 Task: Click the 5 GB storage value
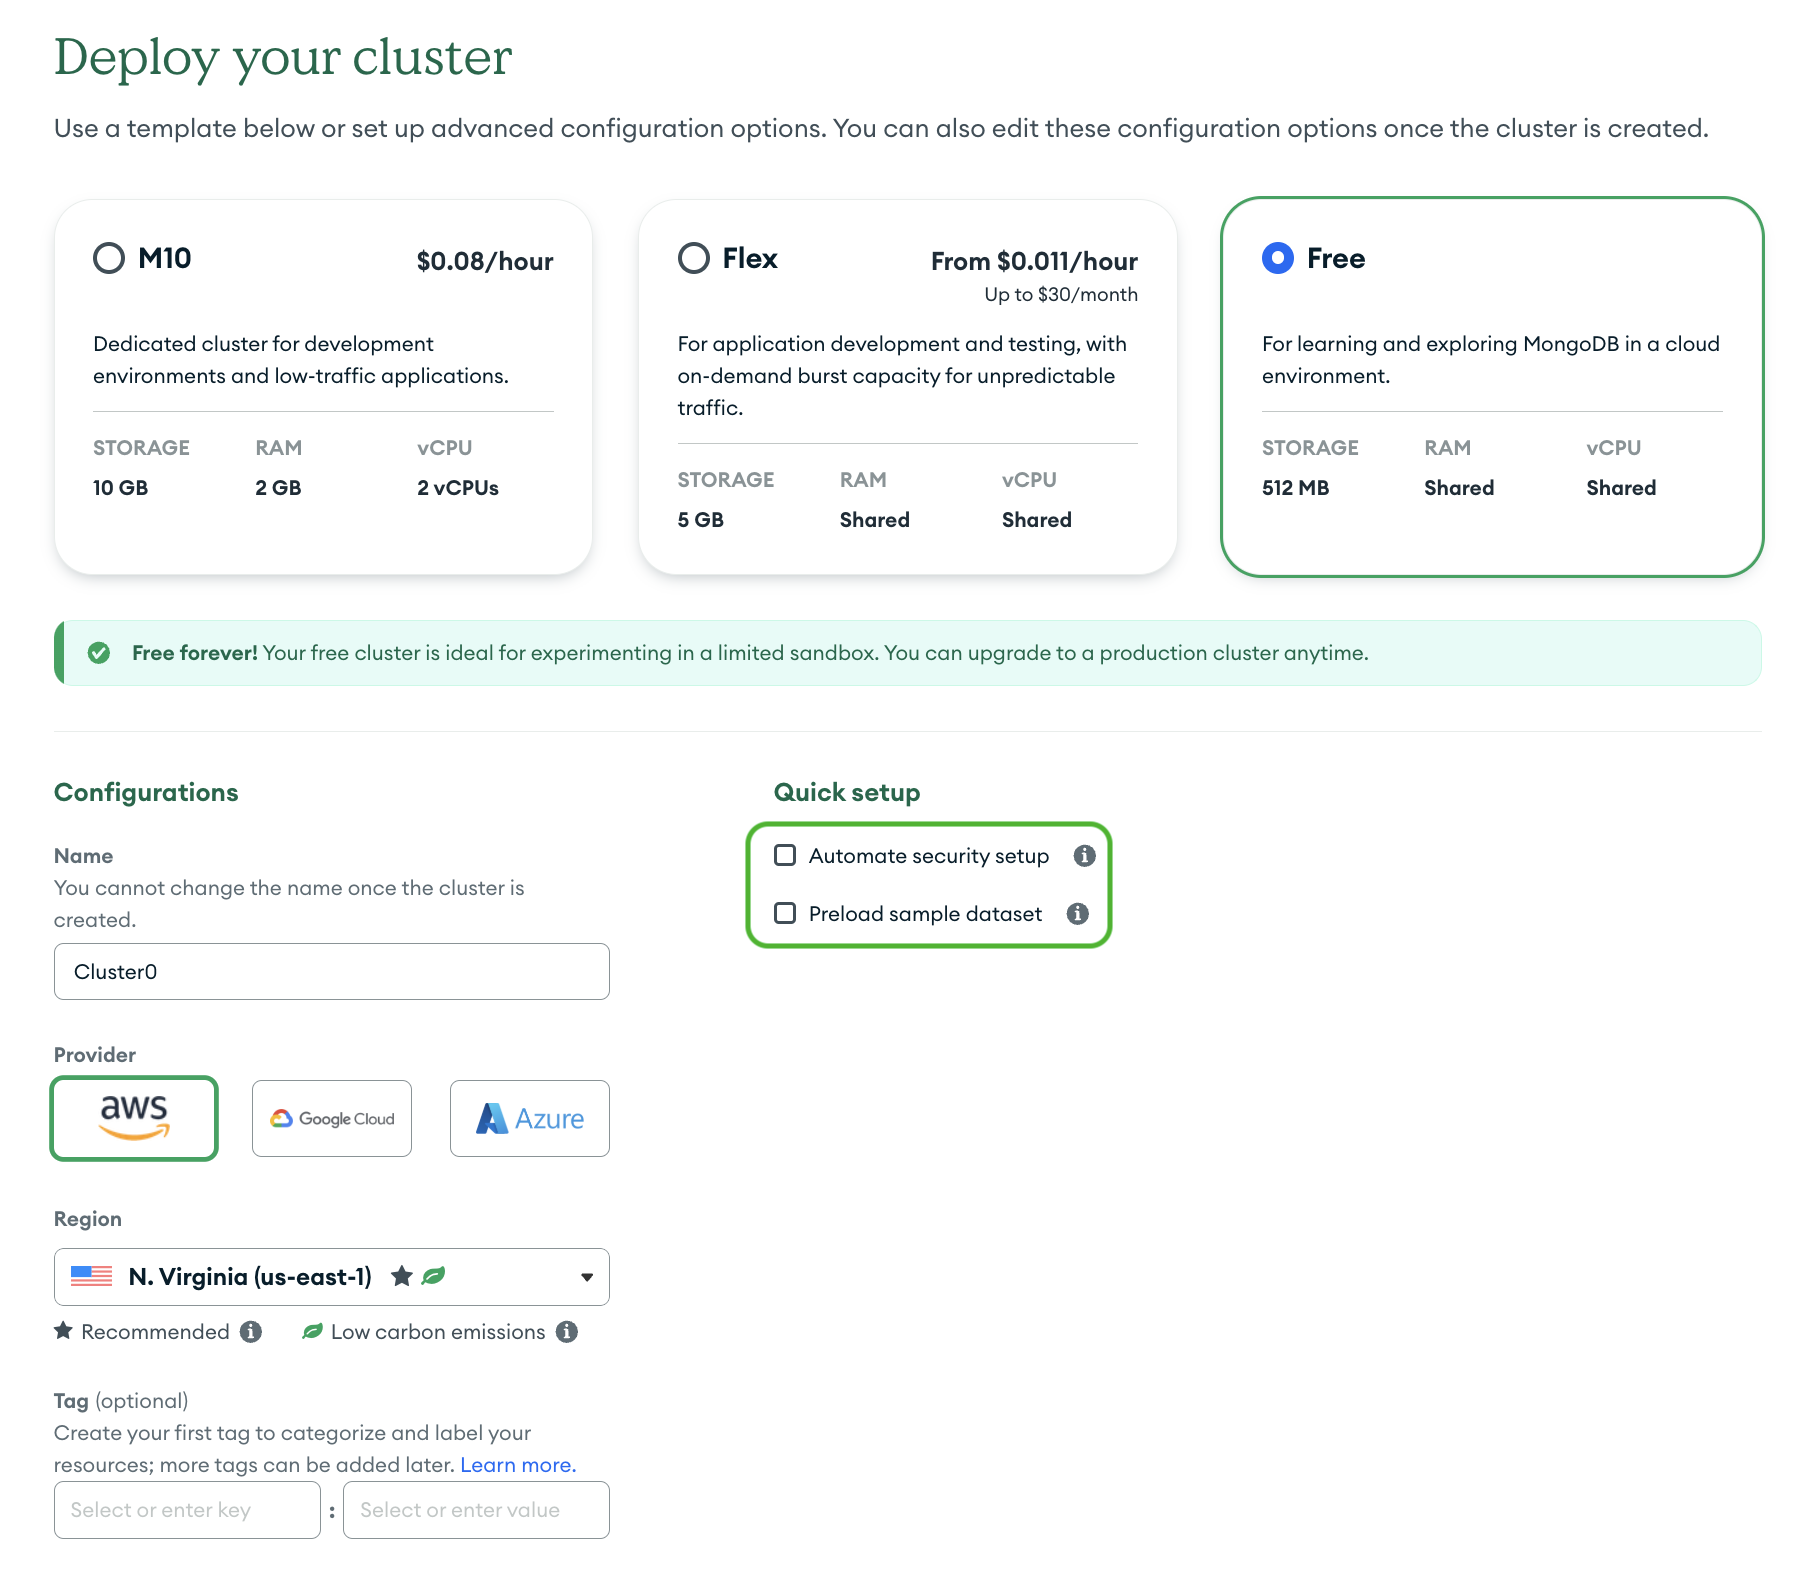coord(700,520)
